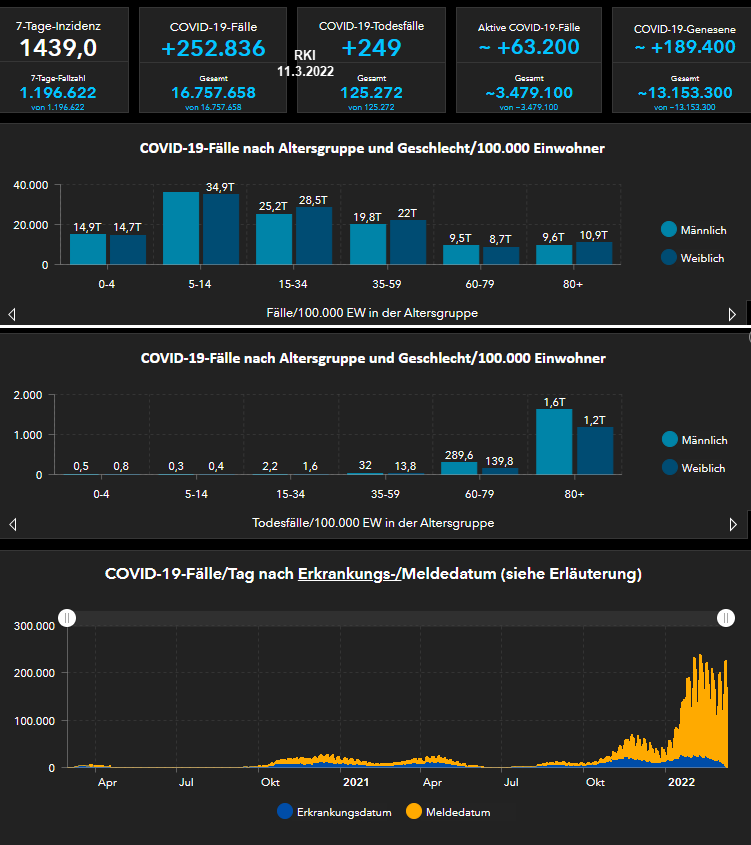The height and width of the screenshot is (845, 751).
Task: Hide the Meldedatum series via its legend
Action: (x=448, y=813)
